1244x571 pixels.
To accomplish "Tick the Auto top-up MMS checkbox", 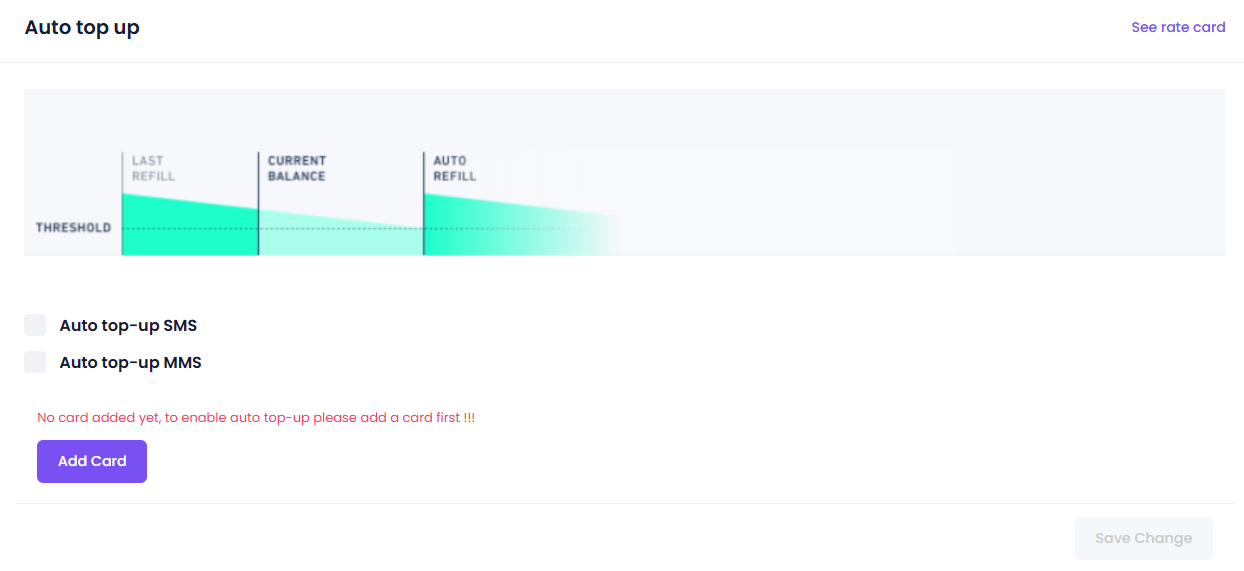I will (x=35, y=362).
